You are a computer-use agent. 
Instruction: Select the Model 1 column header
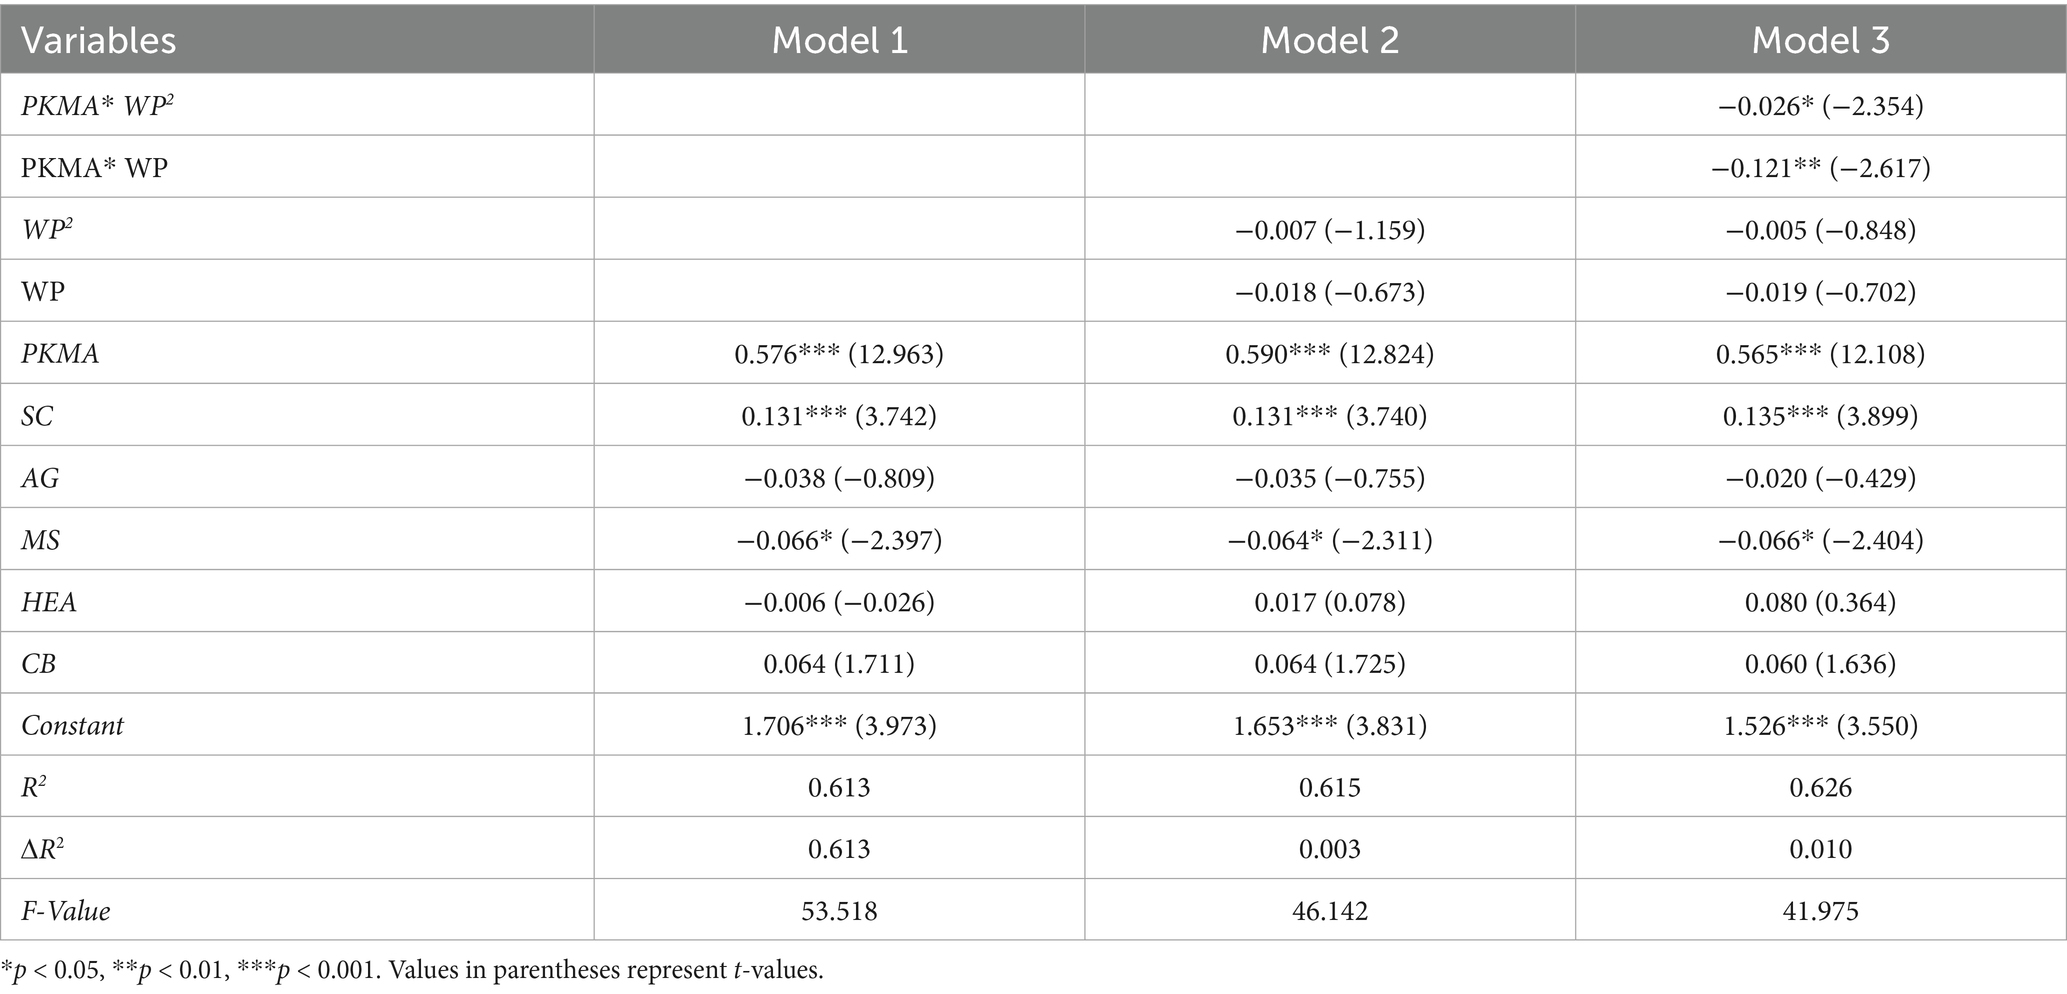click(839, 40)
